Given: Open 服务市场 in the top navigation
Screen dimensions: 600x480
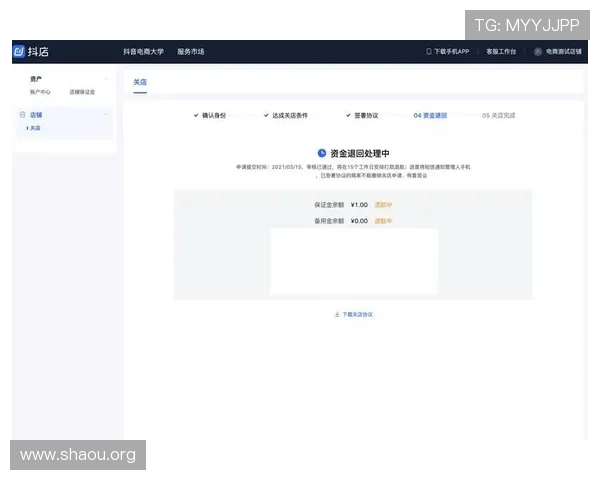Looking at the screenshot, I should pyautogui.click(x=191, y=51).
